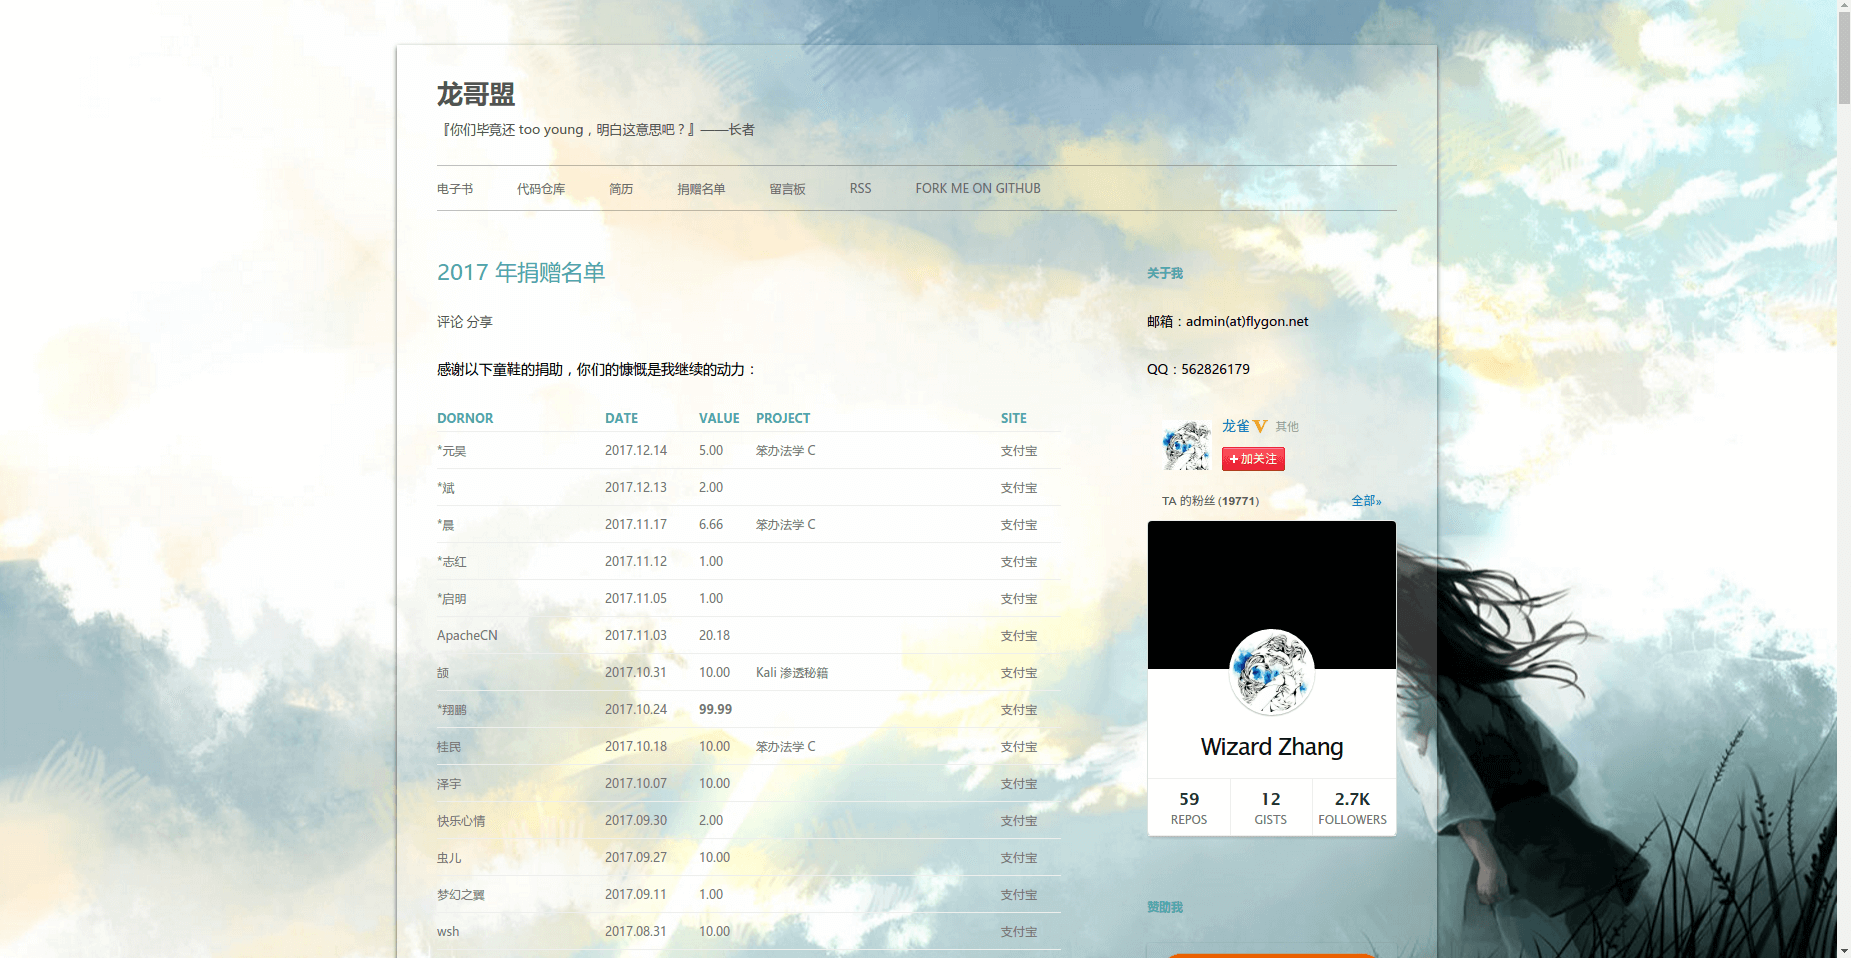
Task: Click the SITE column header
Action: click(1014, 418)
